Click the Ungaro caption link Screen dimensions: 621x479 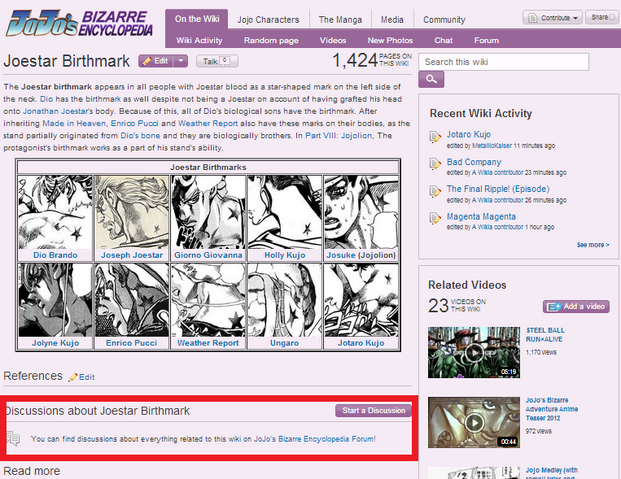pyautogui.click(x=285, y=343)
